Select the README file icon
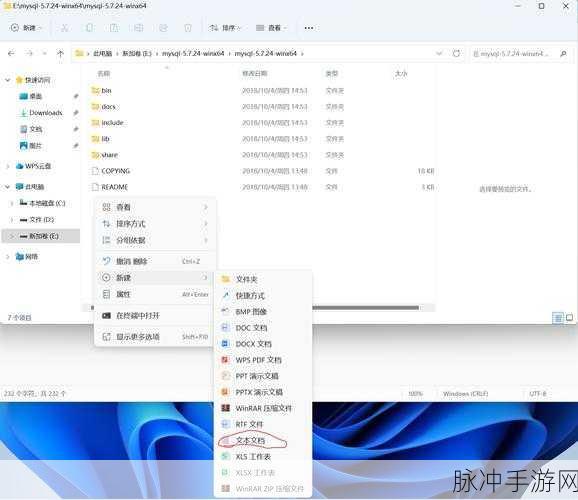 (95, 187)
